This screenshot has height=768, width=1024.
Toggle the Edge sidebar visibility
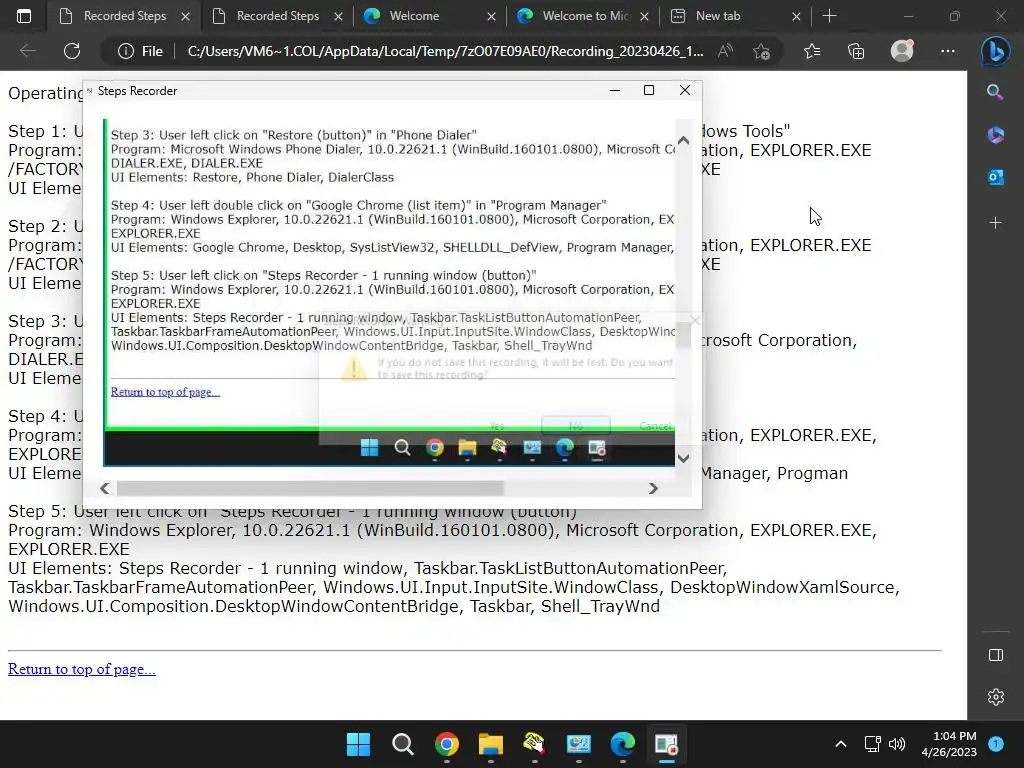995,655
